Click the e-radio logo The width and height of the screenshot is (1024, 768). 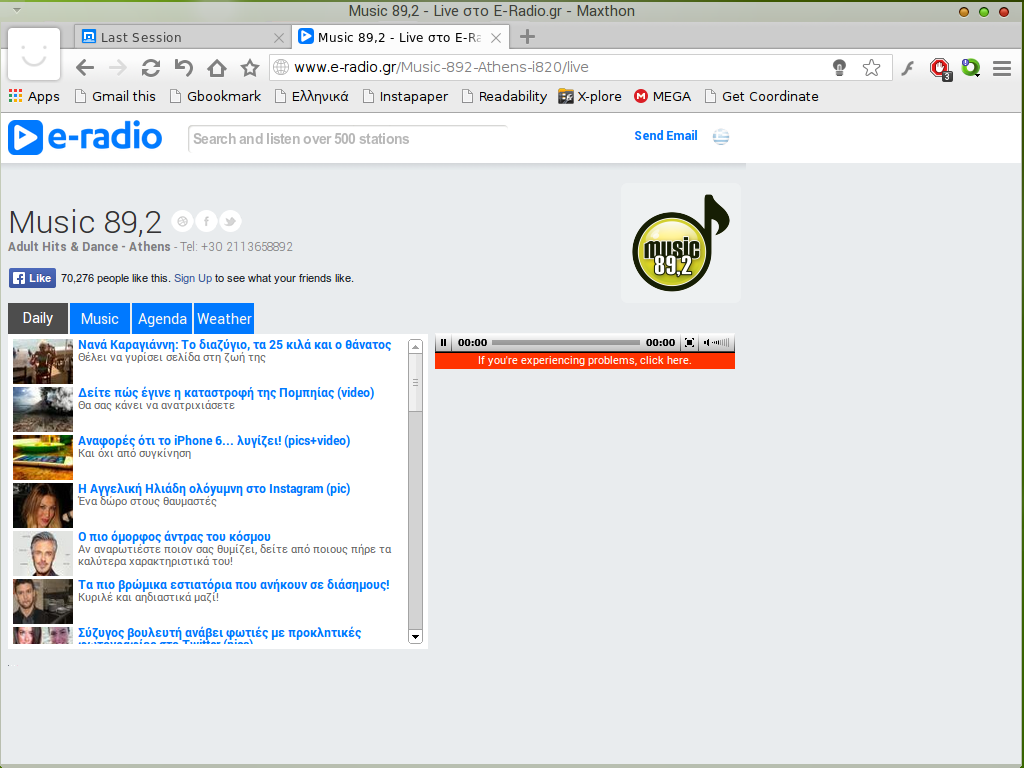(x=85, y=137)
